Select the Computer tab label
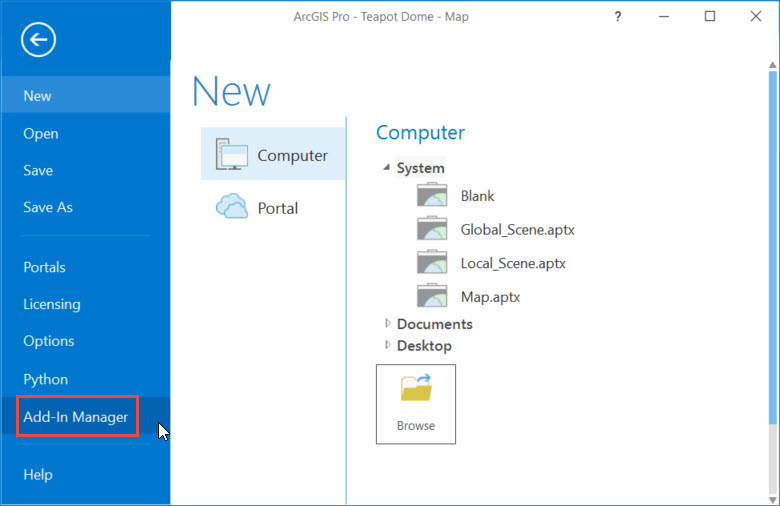The image size is (780, 506). click(292, 155)
